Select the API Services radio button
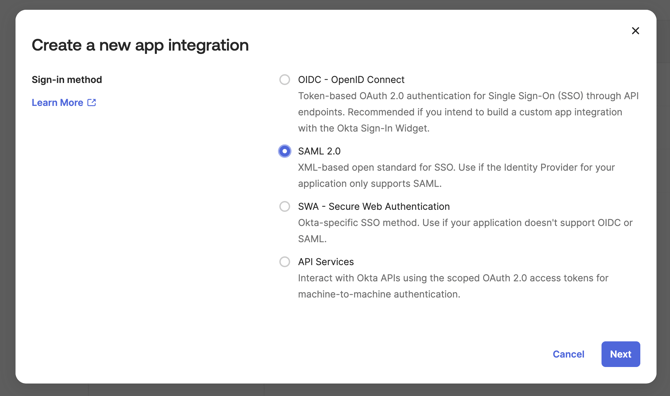 (285, 262)
